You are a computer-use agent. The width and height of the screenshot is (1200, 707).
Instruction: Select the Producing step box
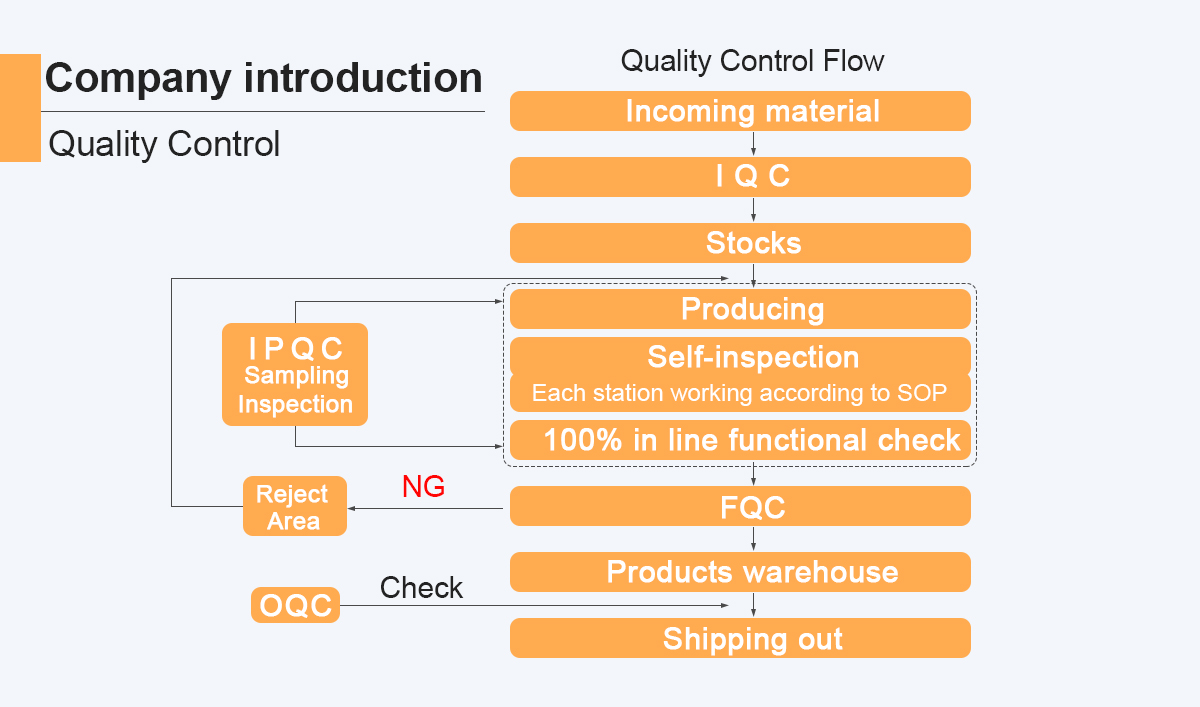click(x=740, y=309)
